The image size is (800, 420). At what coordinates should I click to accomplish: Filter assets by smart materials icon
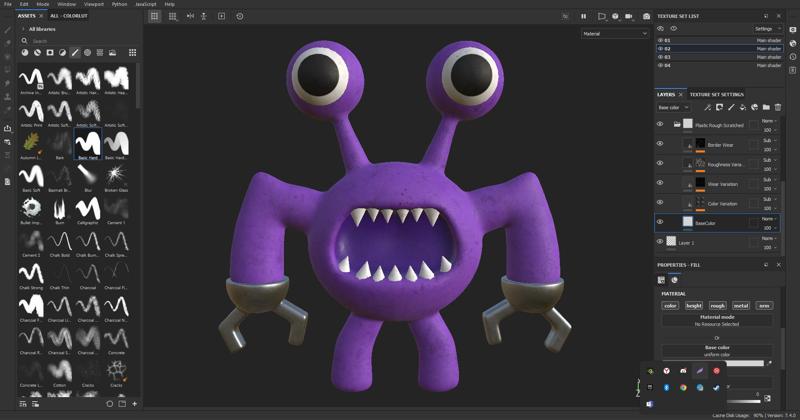[37, 53]
